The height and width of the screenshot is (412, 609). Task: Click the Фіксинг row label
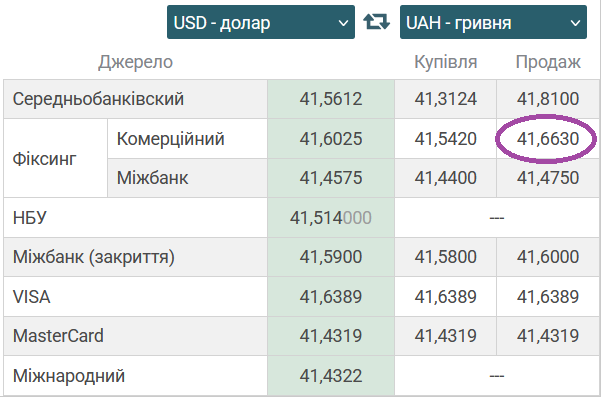pyautogui.click(x=42, y=159)
